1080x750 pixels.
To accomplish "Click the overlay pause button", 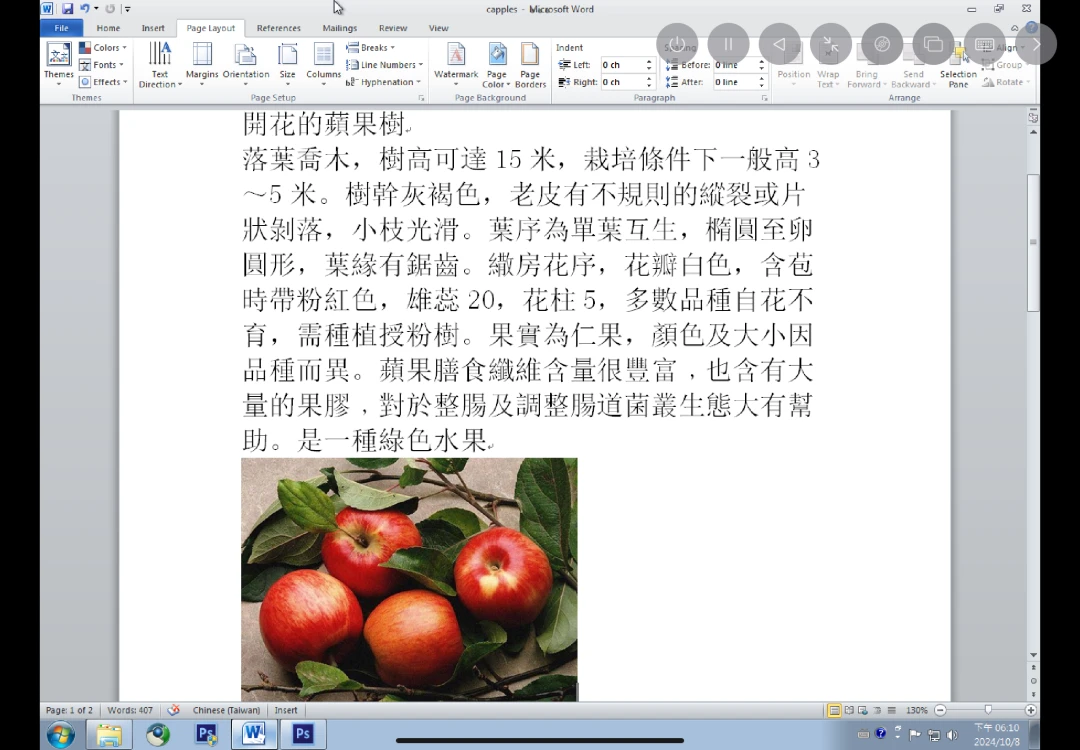I will pos(728,44).
